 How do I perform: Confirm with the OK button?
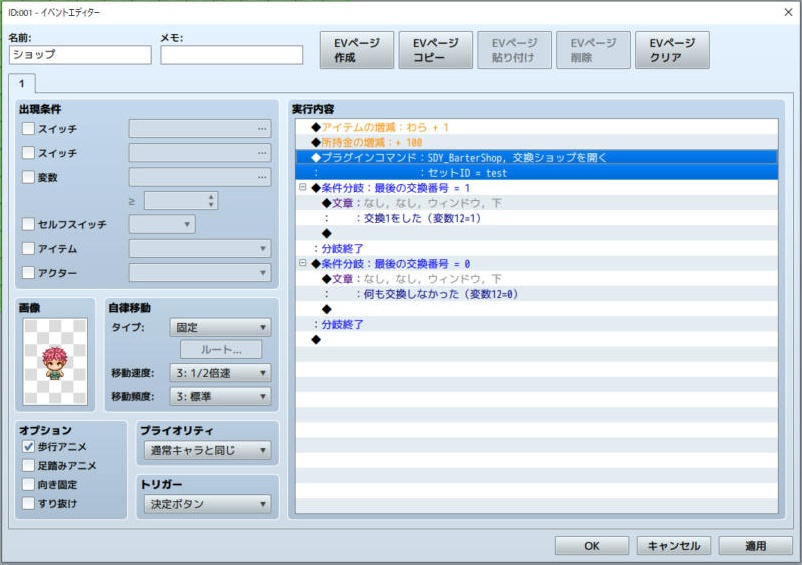[592, 546]
